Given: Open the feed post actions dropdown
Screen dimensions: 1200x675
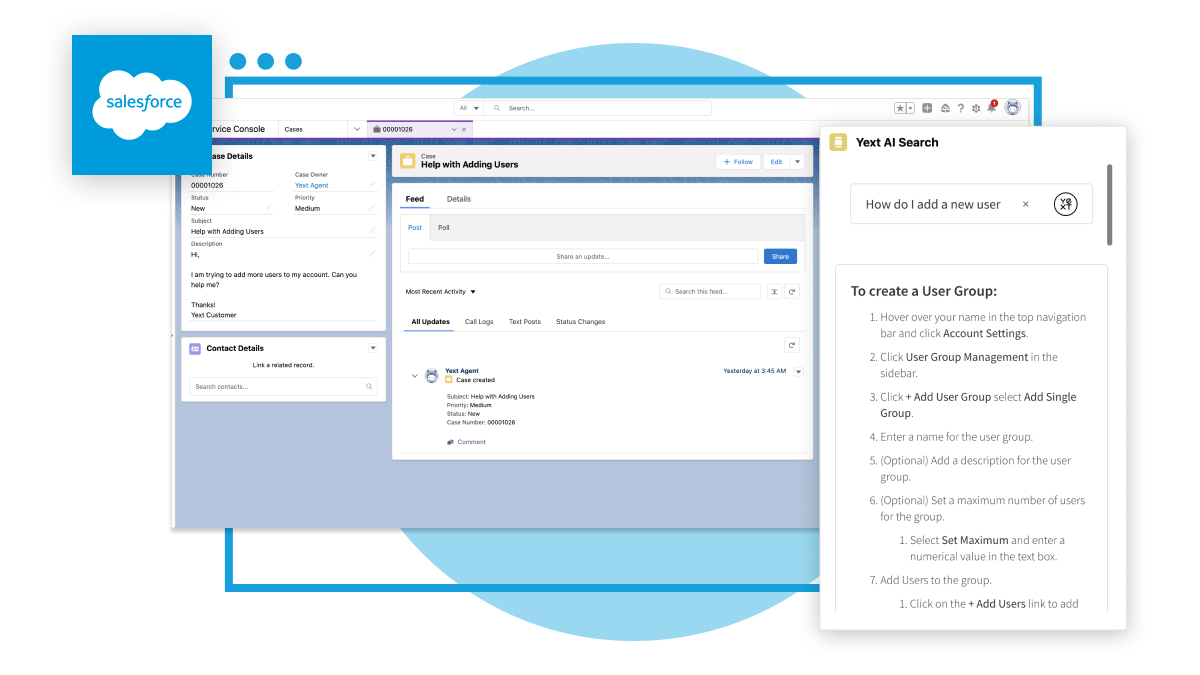Looking at the screenshot, I should click(x=798, y=371).
